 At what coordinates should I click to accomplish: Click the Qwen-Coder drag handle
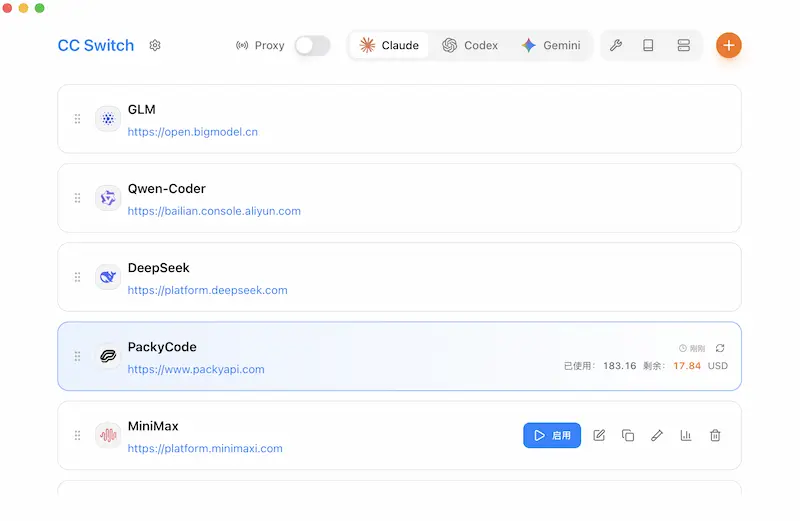(78, 198)
